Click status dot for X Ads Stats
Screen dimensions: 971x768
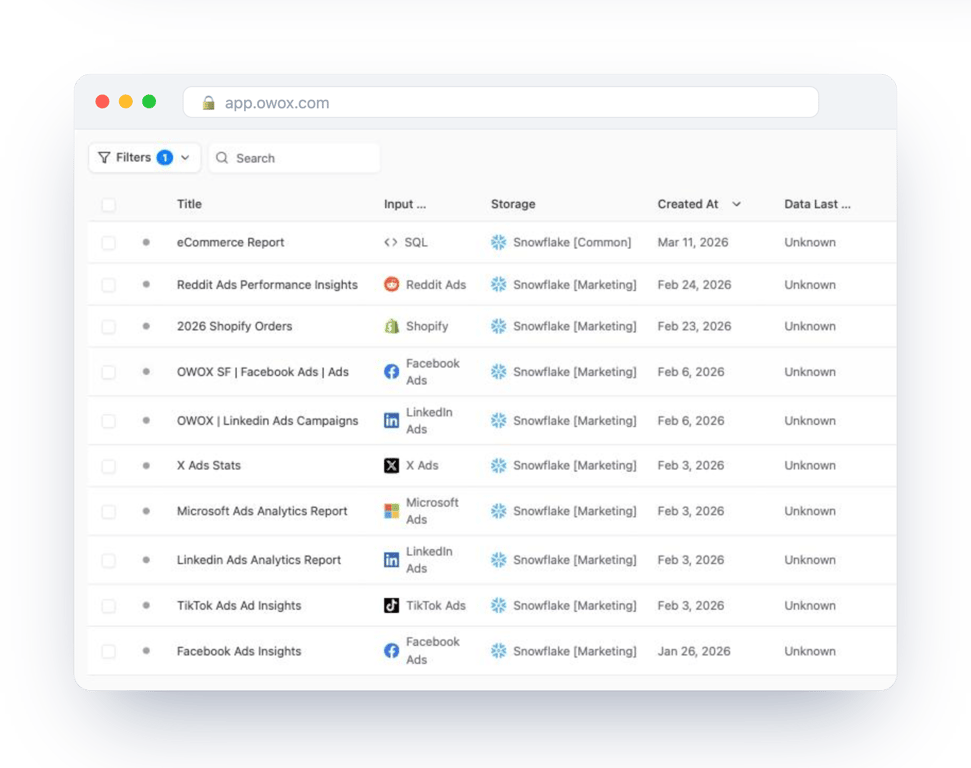(x=146, y=465)
